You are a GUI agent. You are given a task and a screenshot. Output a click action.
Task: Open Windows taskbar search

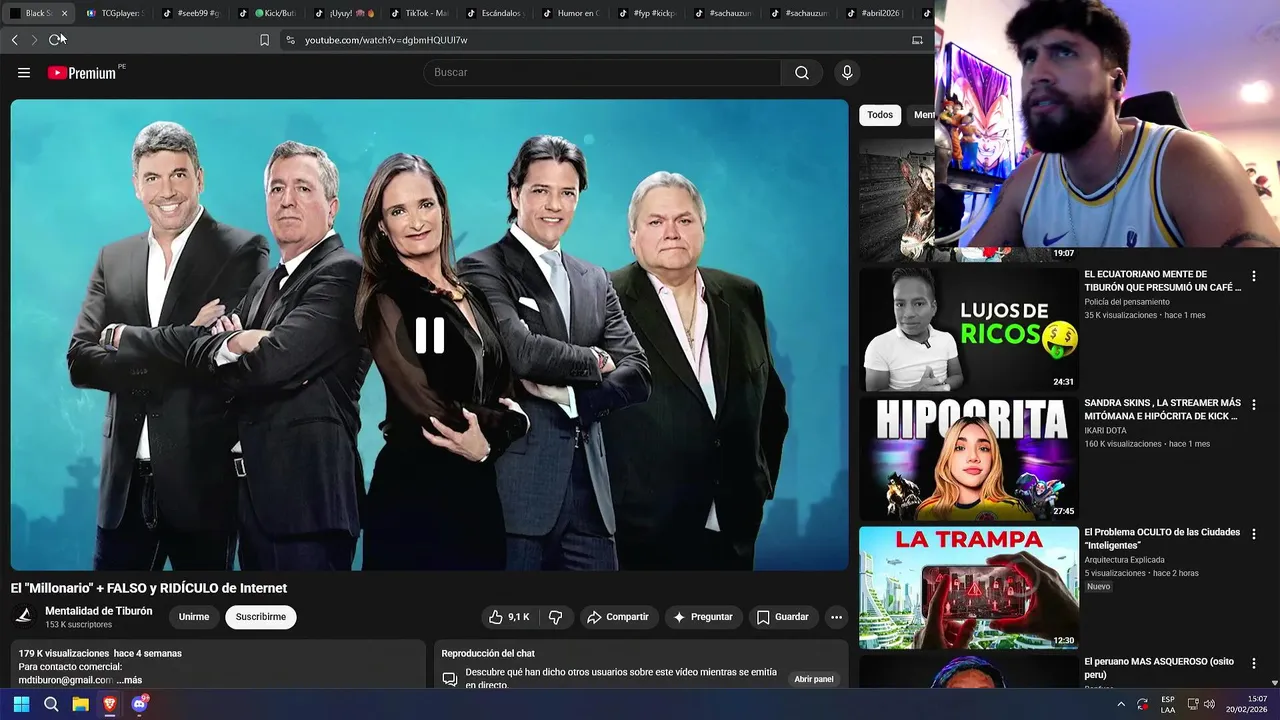tap(51, 704)
